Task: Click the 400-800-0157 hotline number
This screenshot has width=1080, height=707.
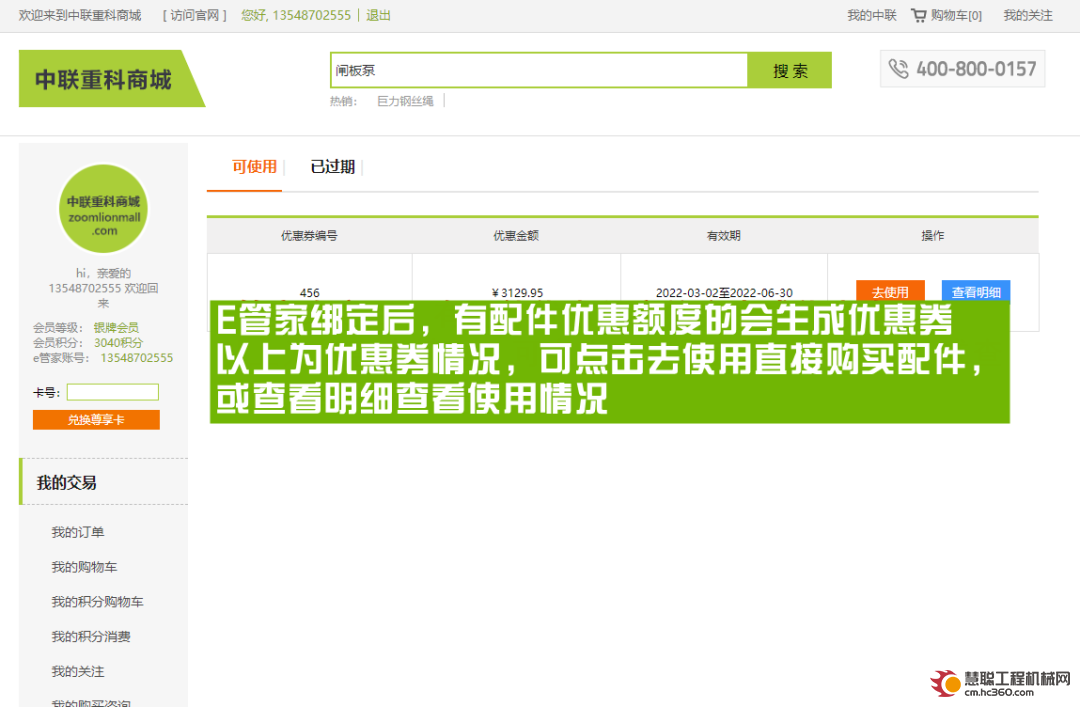Action: [976, 69]
